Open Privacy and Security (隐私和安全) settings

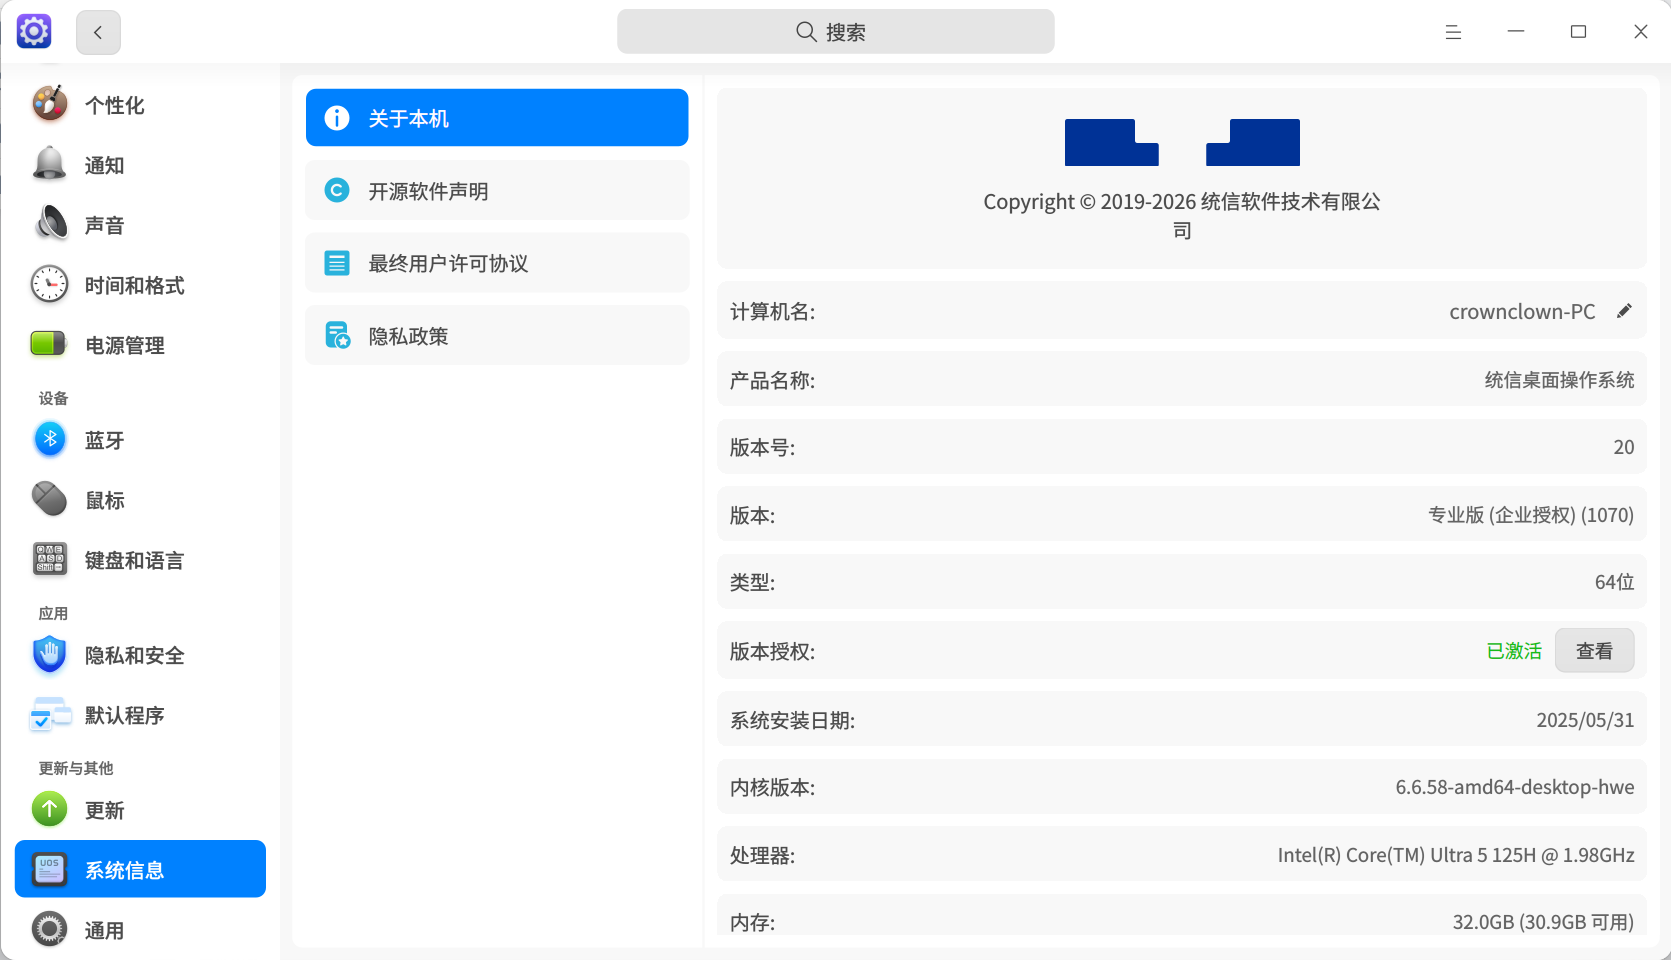click(140, 655)
